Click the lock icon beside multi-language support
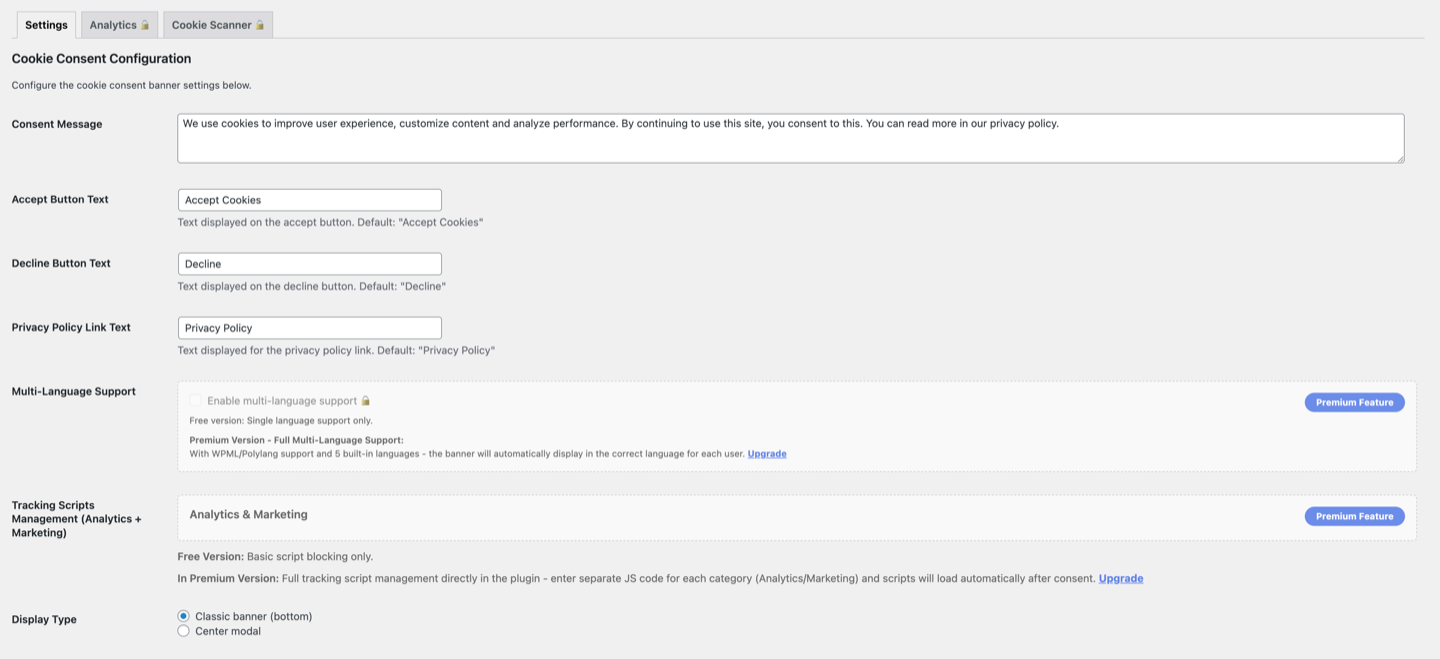The image size is (1440, 659). click(364, 399)
